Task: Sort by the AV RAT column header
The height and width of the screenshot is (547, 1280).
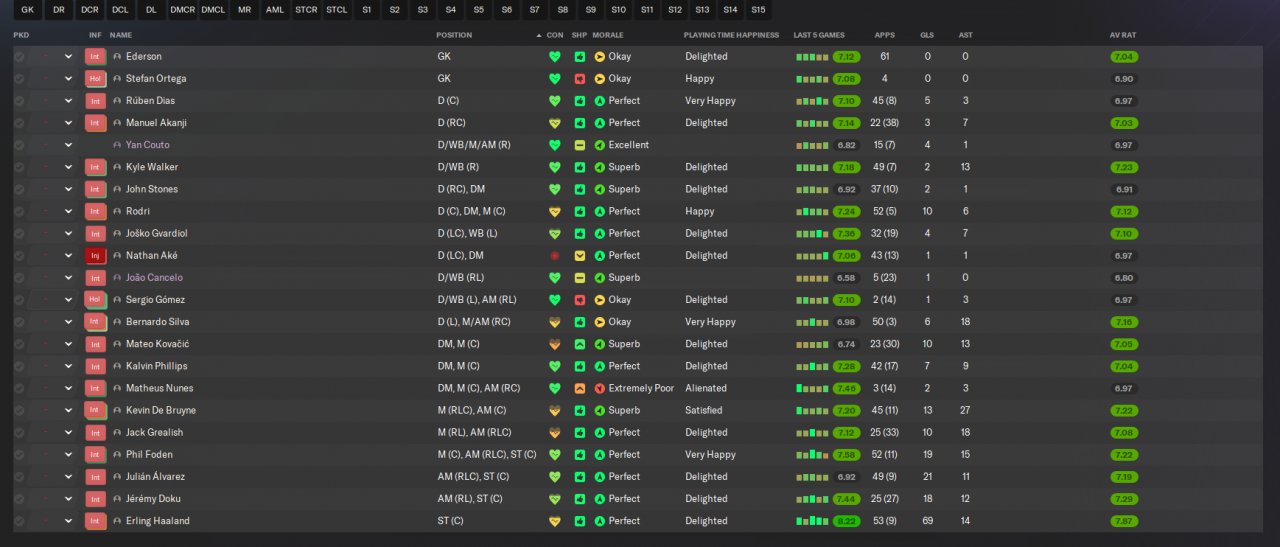Action: 1123,35
